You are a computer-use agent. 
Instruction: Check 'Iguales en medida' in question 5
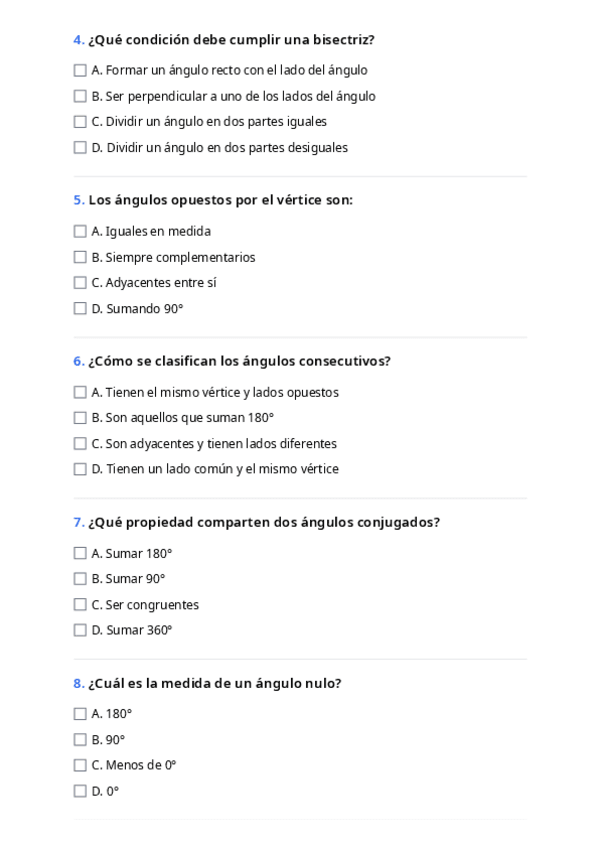pyautogui.click(x=80, y=232)
